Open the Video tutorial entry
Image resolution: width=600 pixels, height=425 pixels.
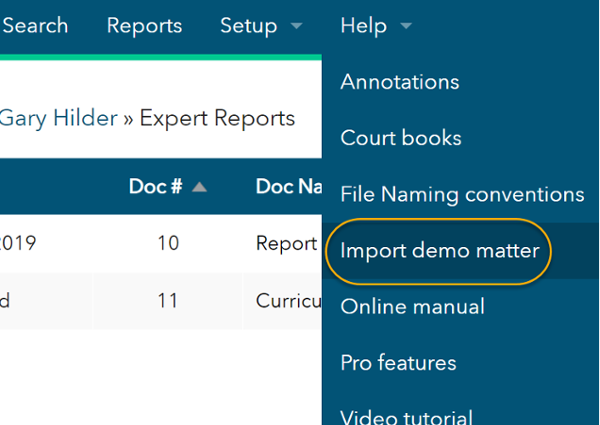point(407,415)
